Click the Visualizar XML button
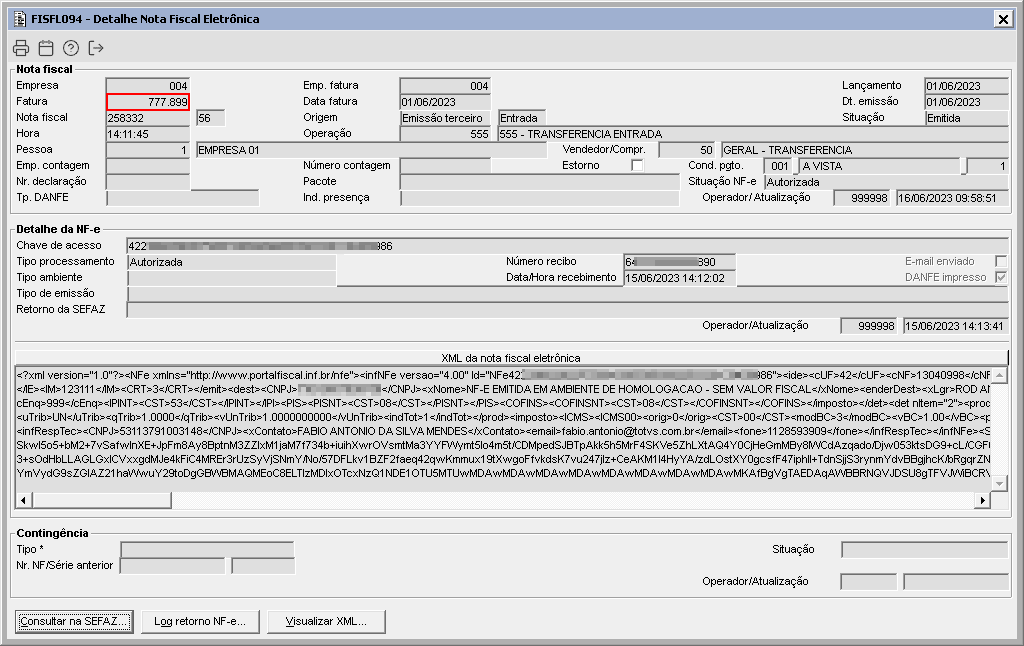 [x=326, y=621]
